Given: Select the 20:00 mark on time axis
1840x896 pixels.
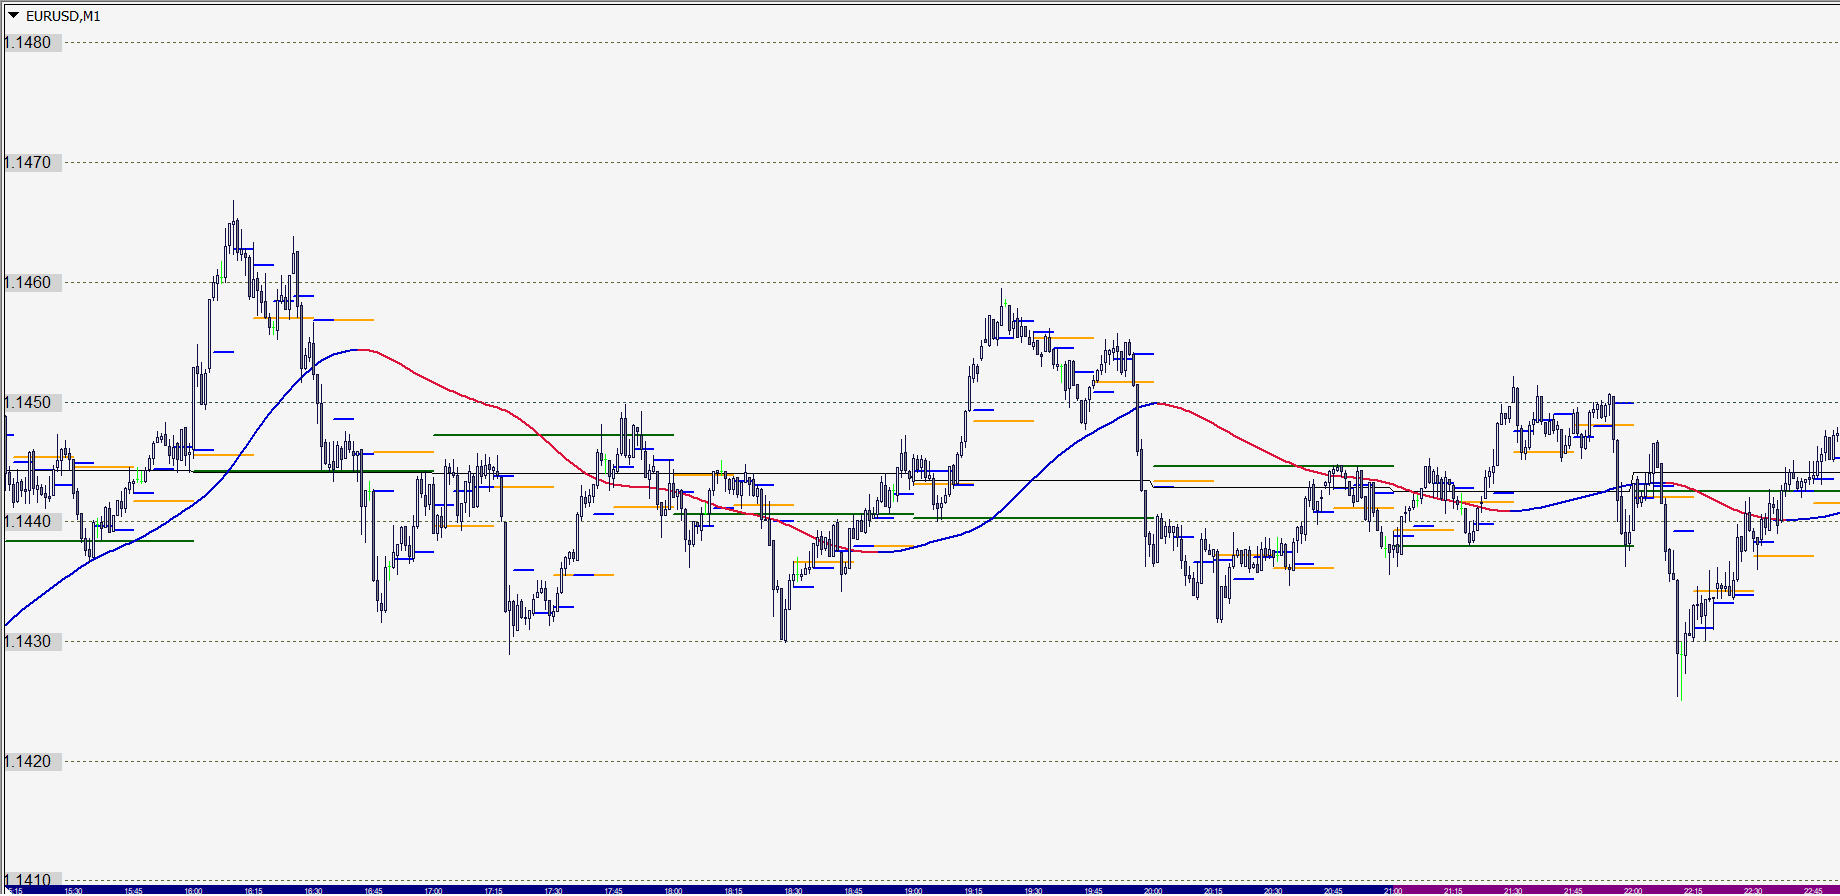Looking at the screenshot, I should 1153,890.
